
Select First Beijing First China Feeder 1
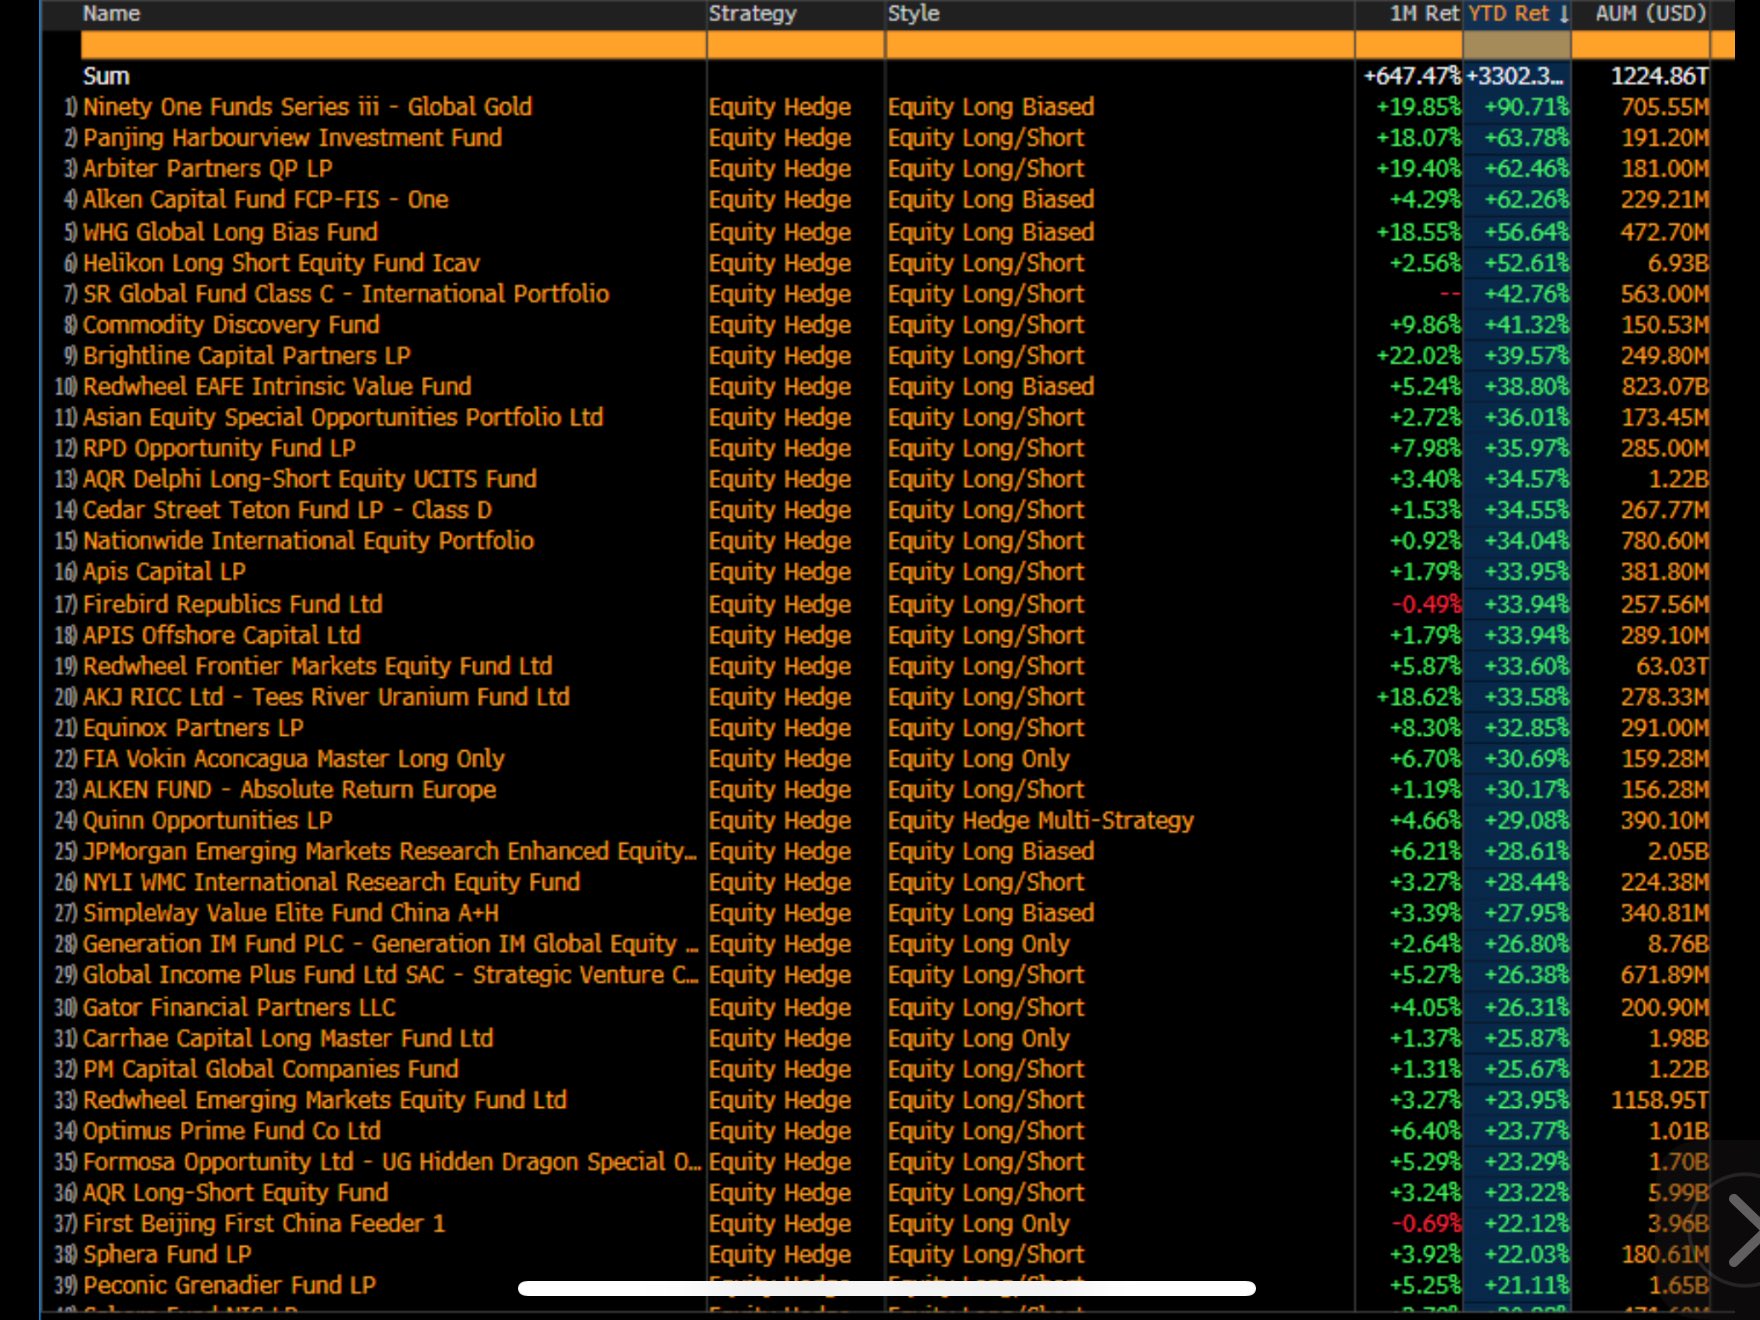click(264, 1226)
